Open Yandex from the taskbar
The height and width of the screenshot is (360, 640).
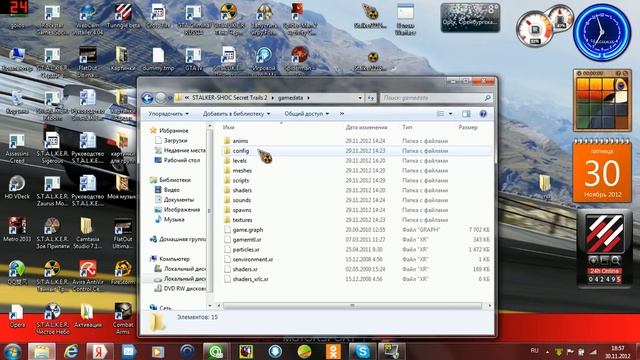[99, 351]
